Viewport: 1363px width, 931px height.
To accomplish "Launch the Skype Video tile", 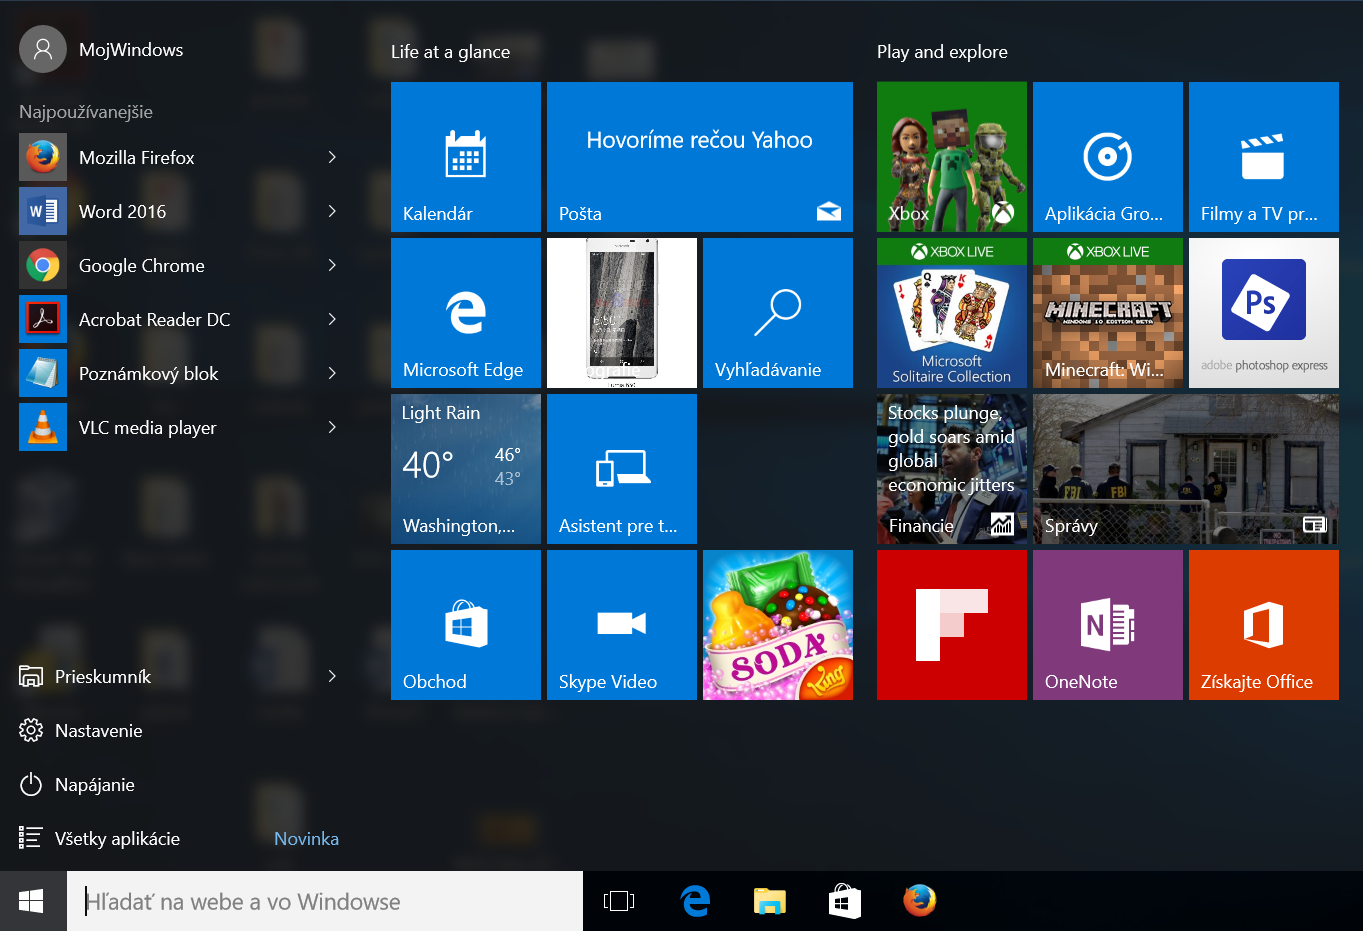I will (x=622, y=625).
